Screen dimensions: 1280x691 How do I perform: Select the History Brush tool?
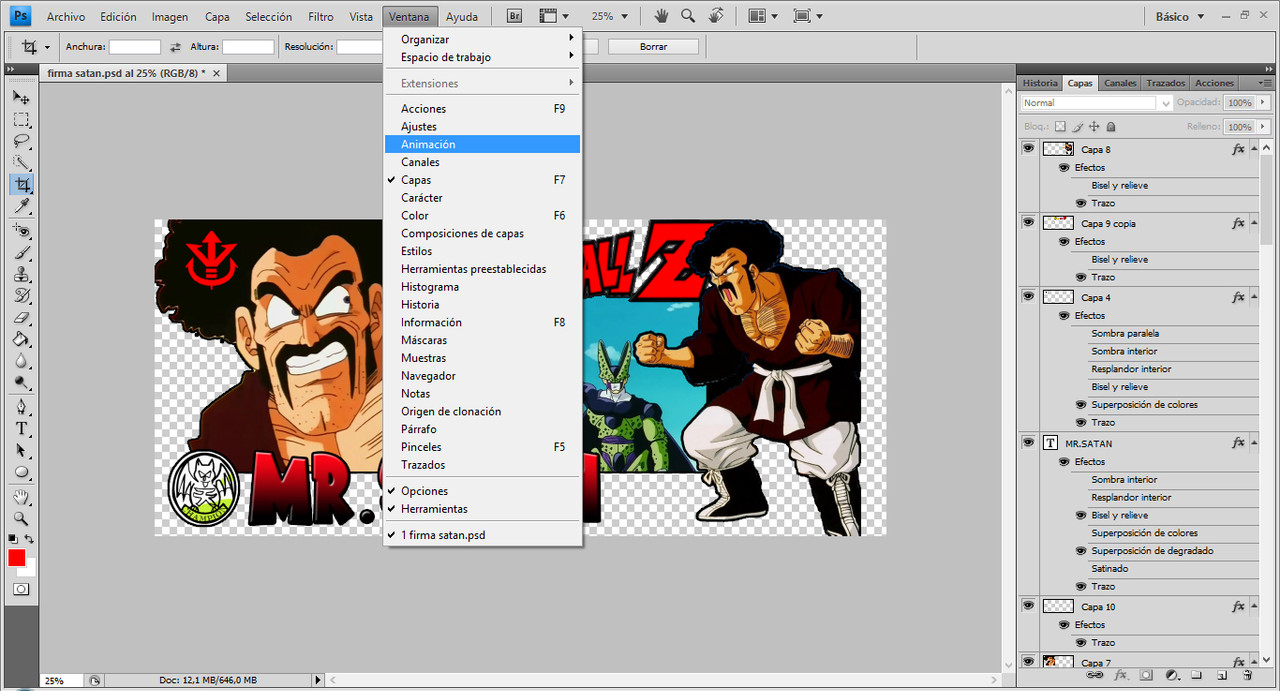click(x=21, y=296)
